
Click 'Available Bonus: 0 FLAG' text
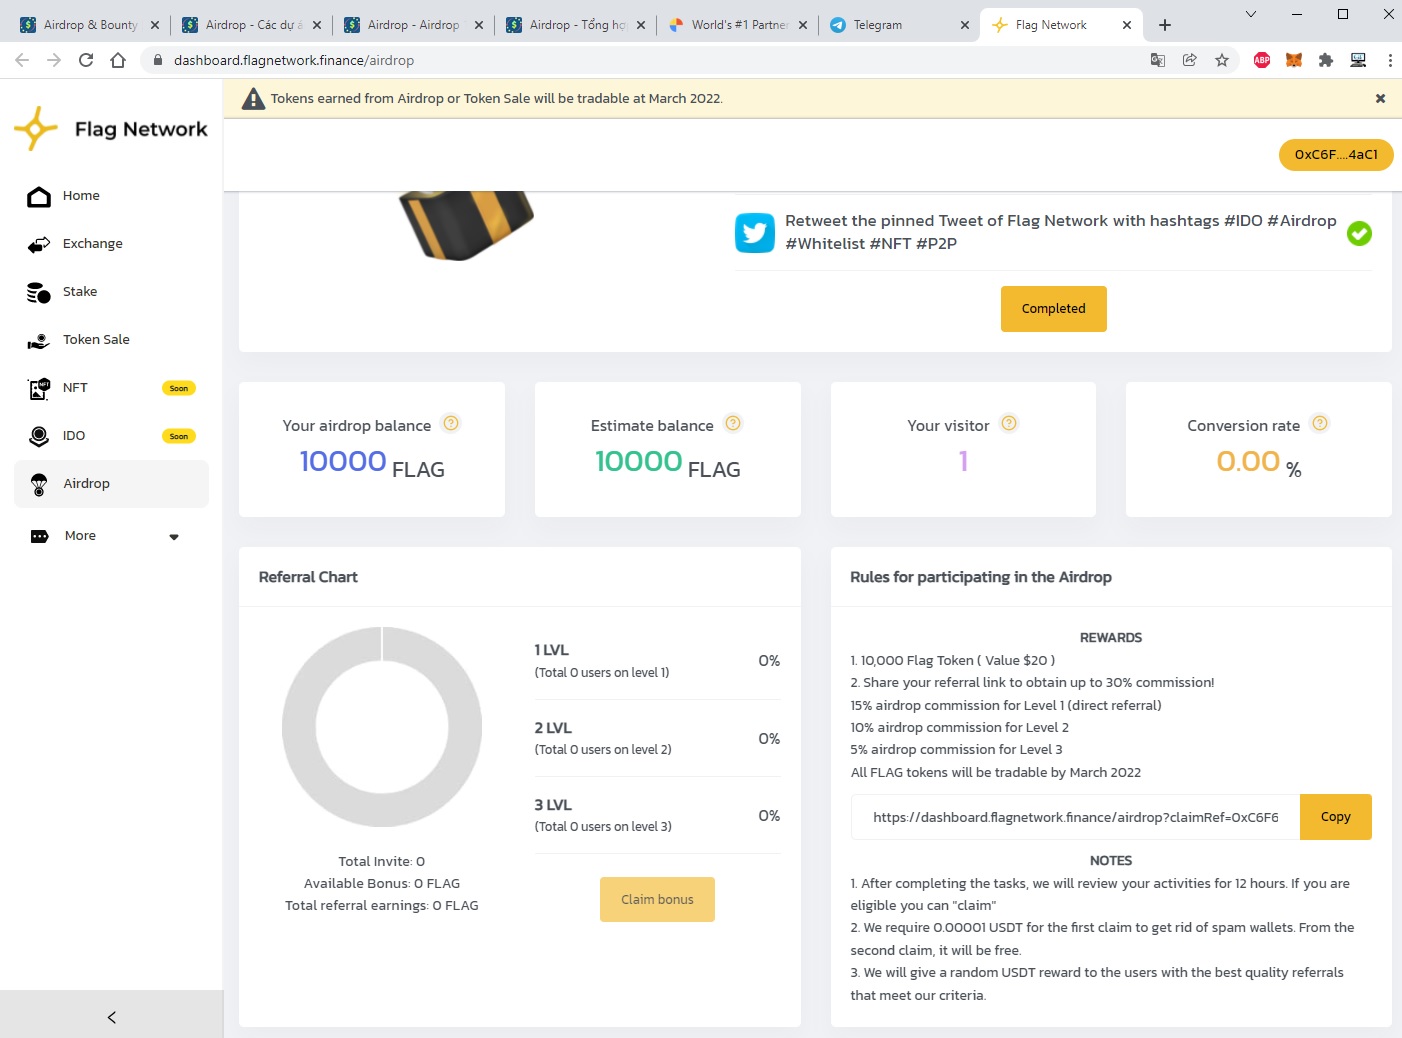(382, 883)
